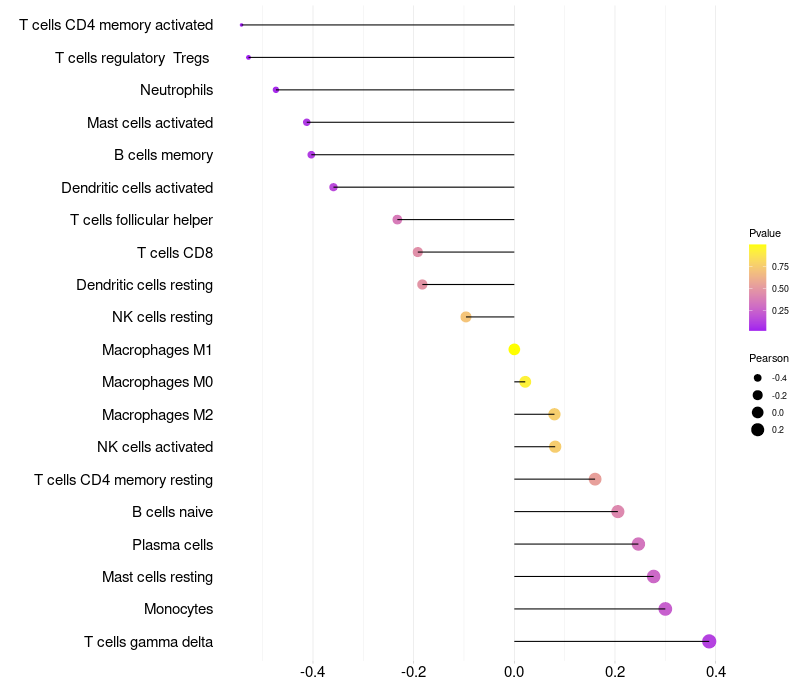This screenshot has width=800, height=700.
Task: Click the T cells CD4 memory activated label
Action: 116,25
